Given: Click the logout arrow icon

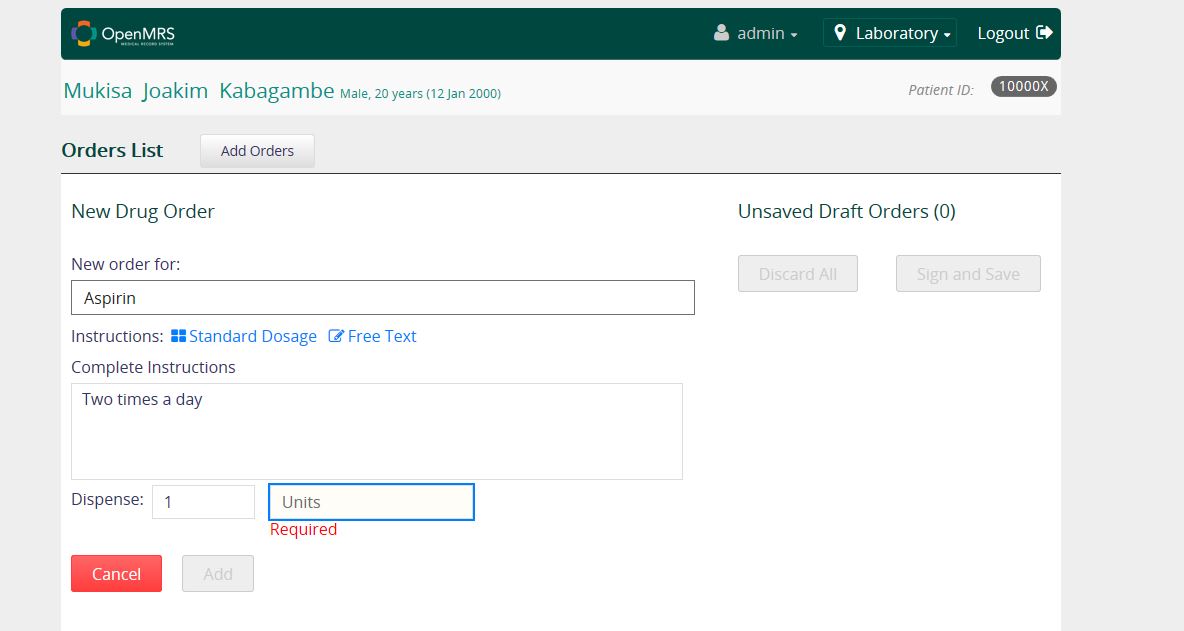Looking at the screenshot, I should pos(1044,32).
